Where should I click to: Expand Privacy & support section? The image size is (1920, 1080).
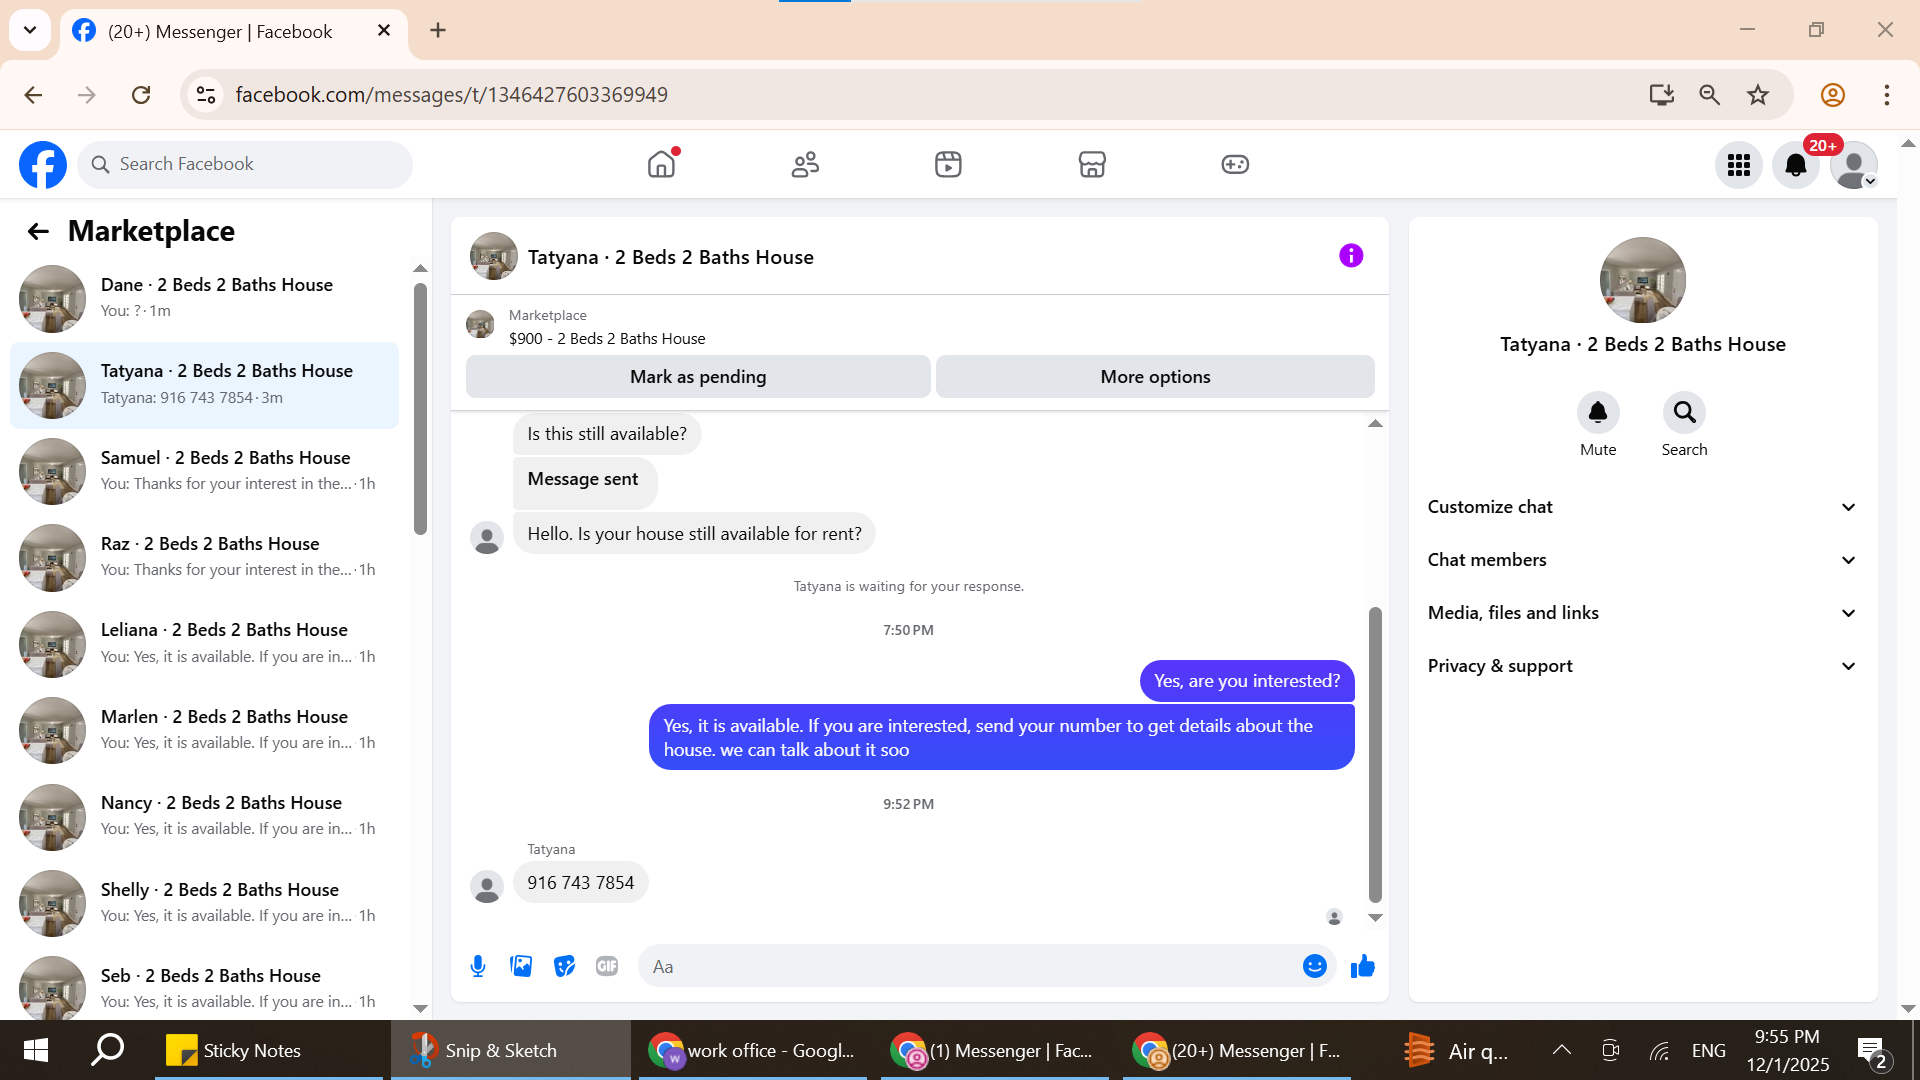coord(1642,666)
